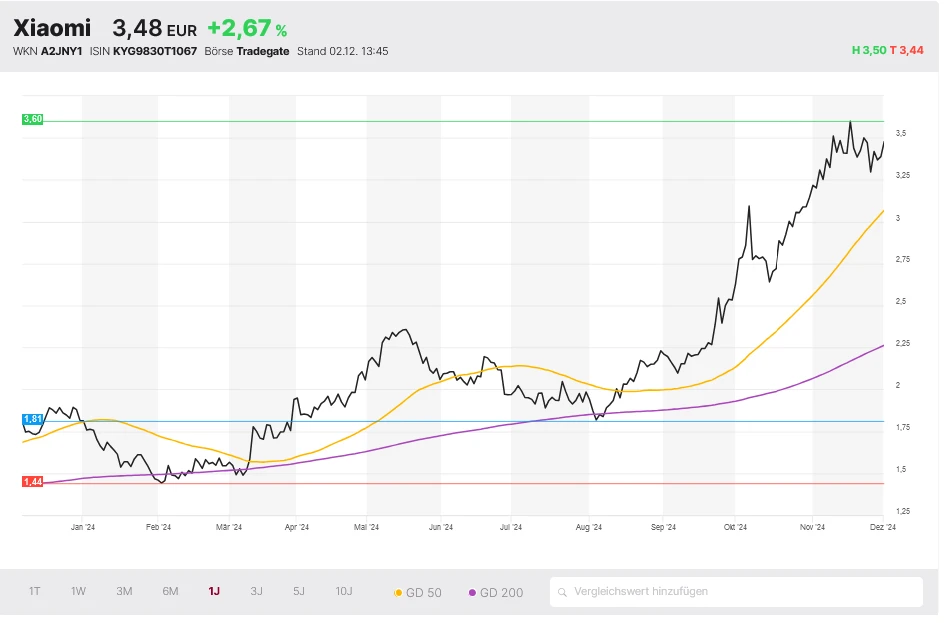Click the Vergleichswert hinzufügen input field
The height and width of the screenshot is (623, 944).
coord(740,592)
